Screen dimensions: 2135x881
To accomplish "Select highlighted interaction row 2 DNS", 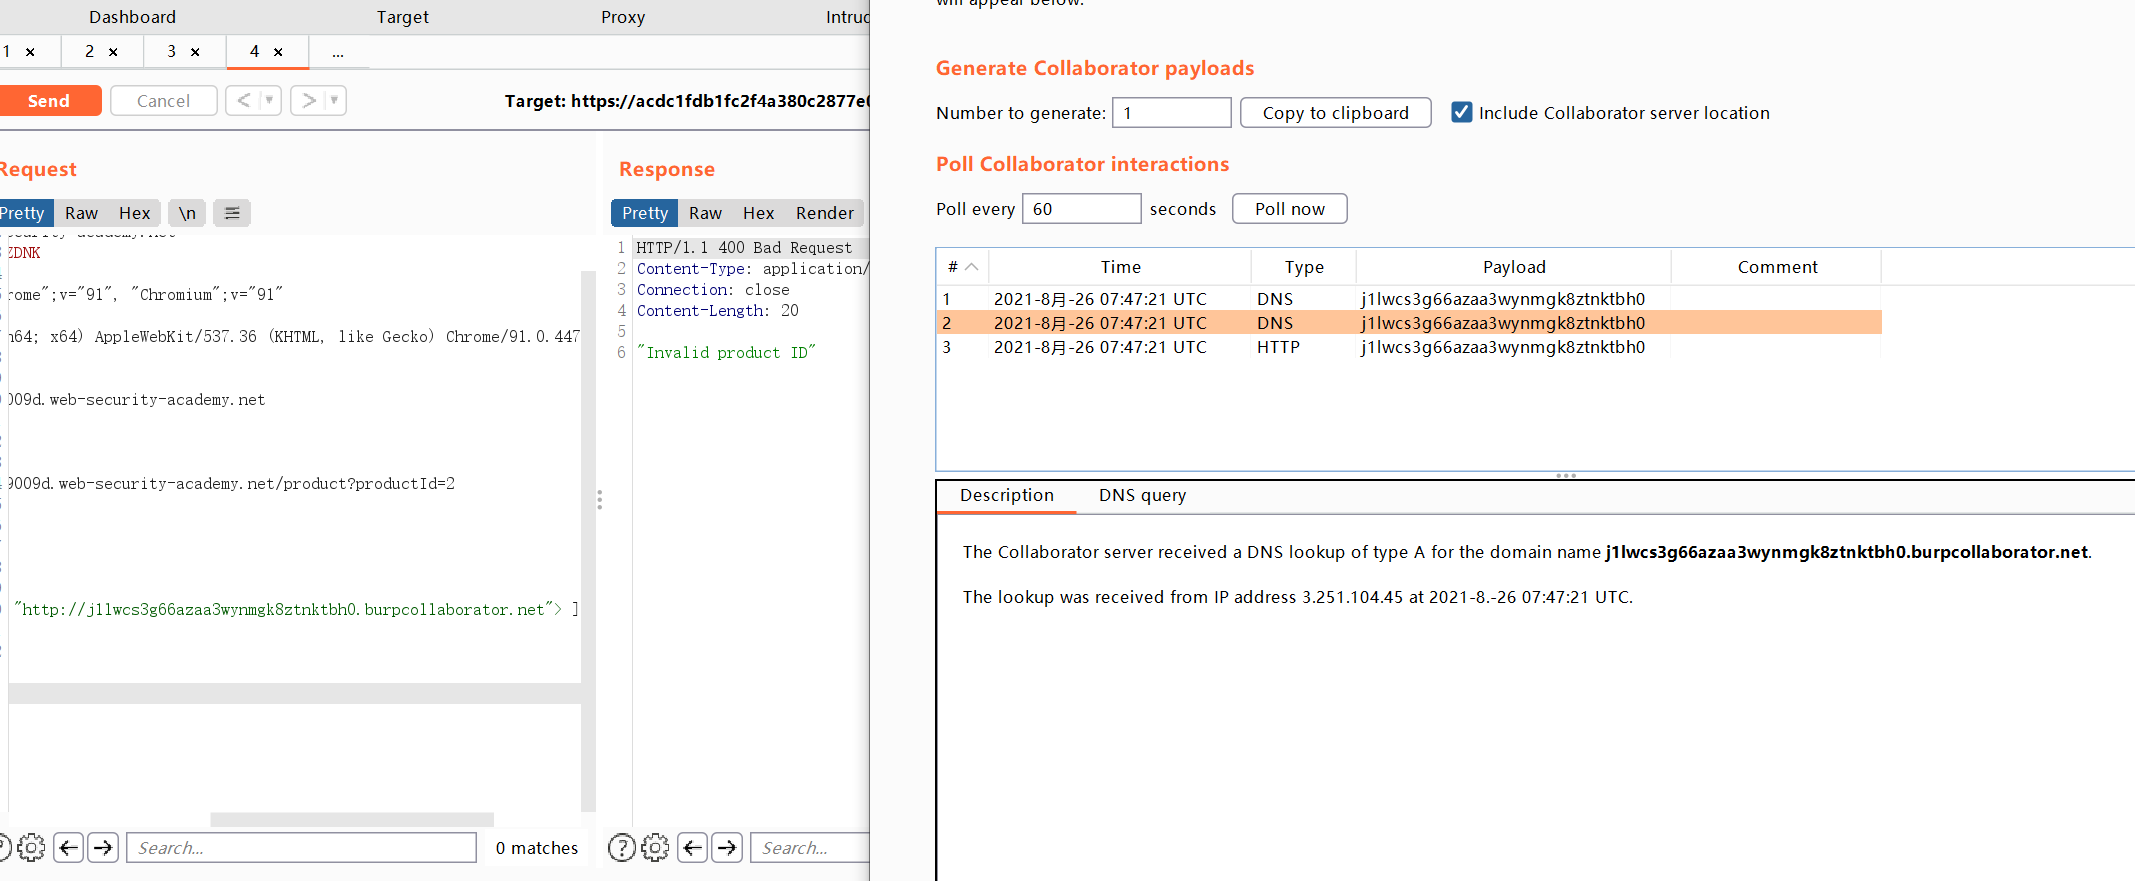I will pyautogui.click(x=1409, y=323).
